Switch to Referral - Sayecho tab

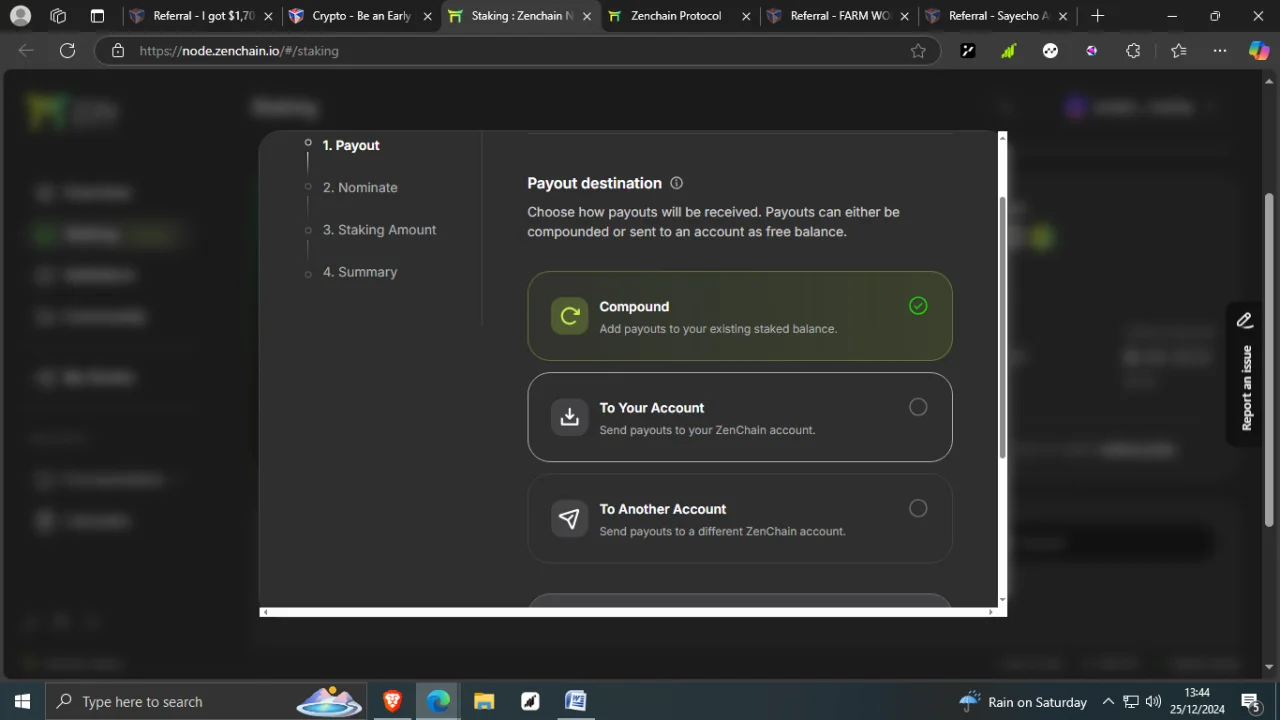(996, 16)
